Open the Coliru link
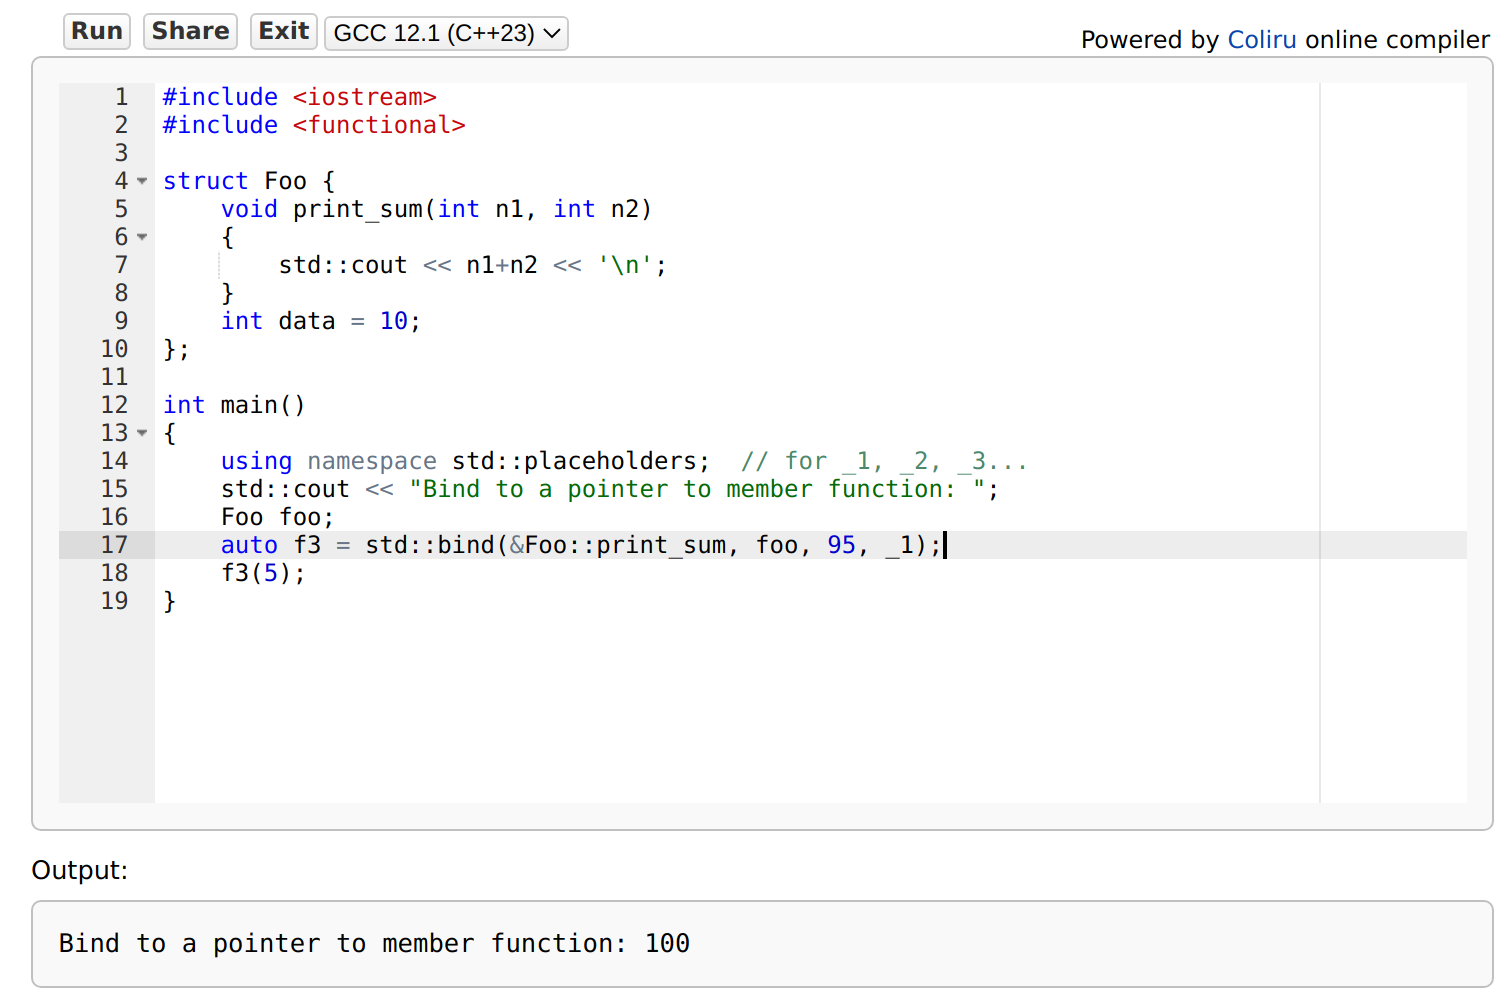 point(1262,40)
